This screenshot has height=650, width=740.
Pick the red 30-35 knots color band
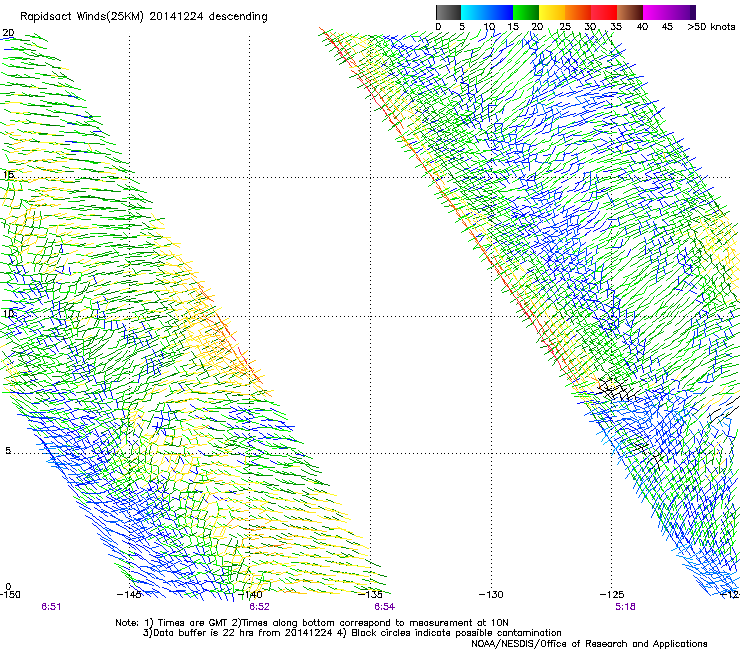[604, 12]
